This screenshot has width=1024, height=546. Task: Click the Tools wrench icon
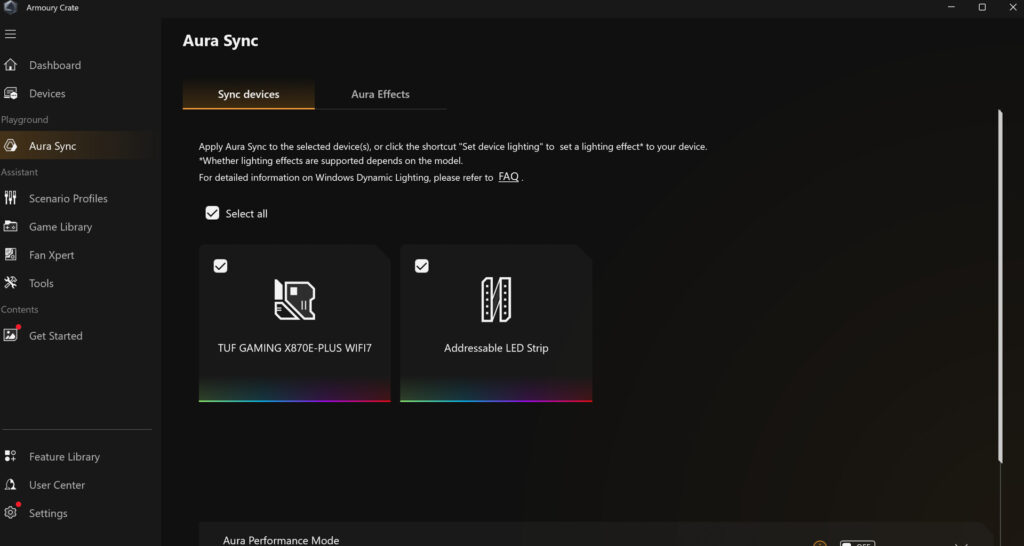[10, 283]
